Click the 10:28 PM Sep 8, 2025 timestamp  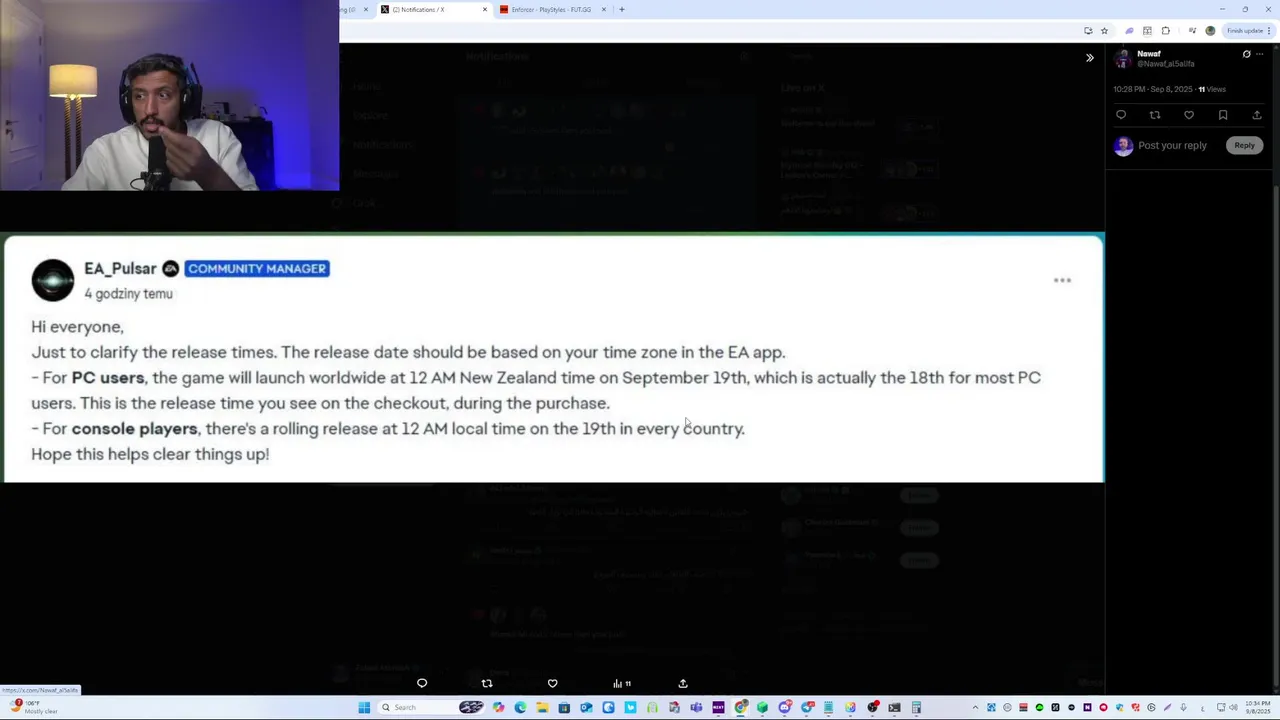point(1153,89)
